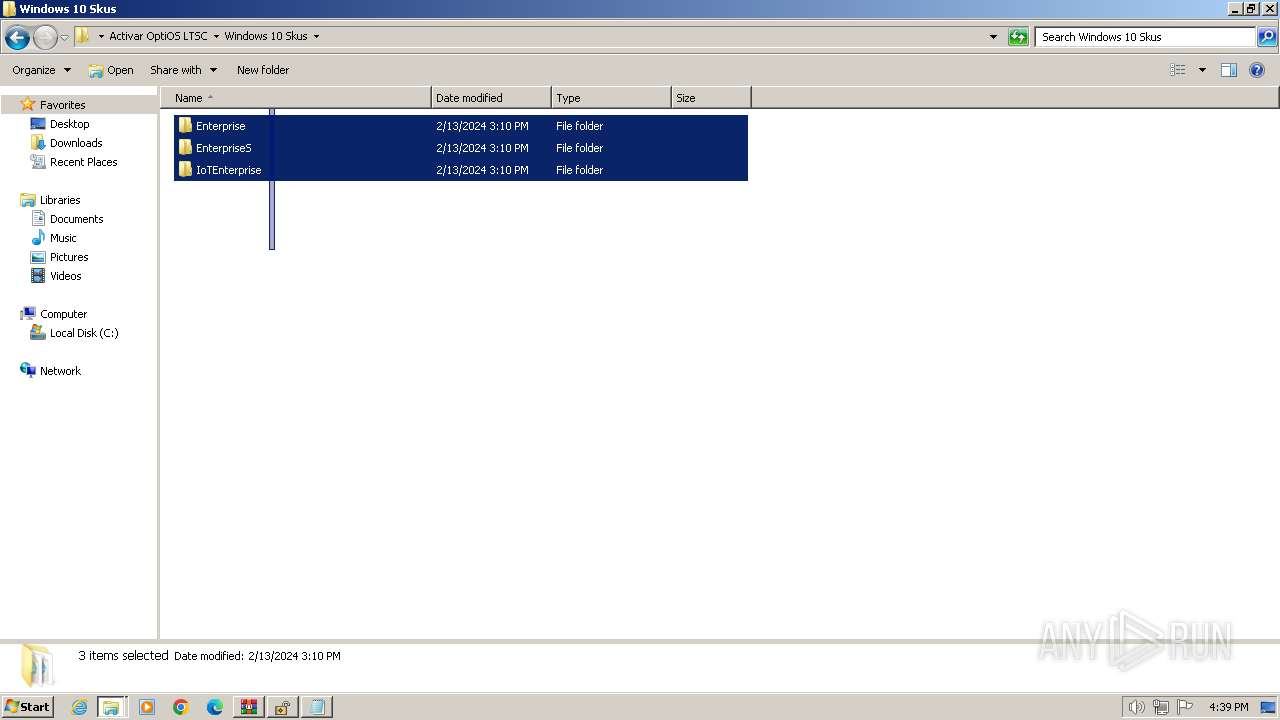Sort by the Size column header
Image resolution: width=1280 pixels, height=720 pixels.
click(711, 98)
